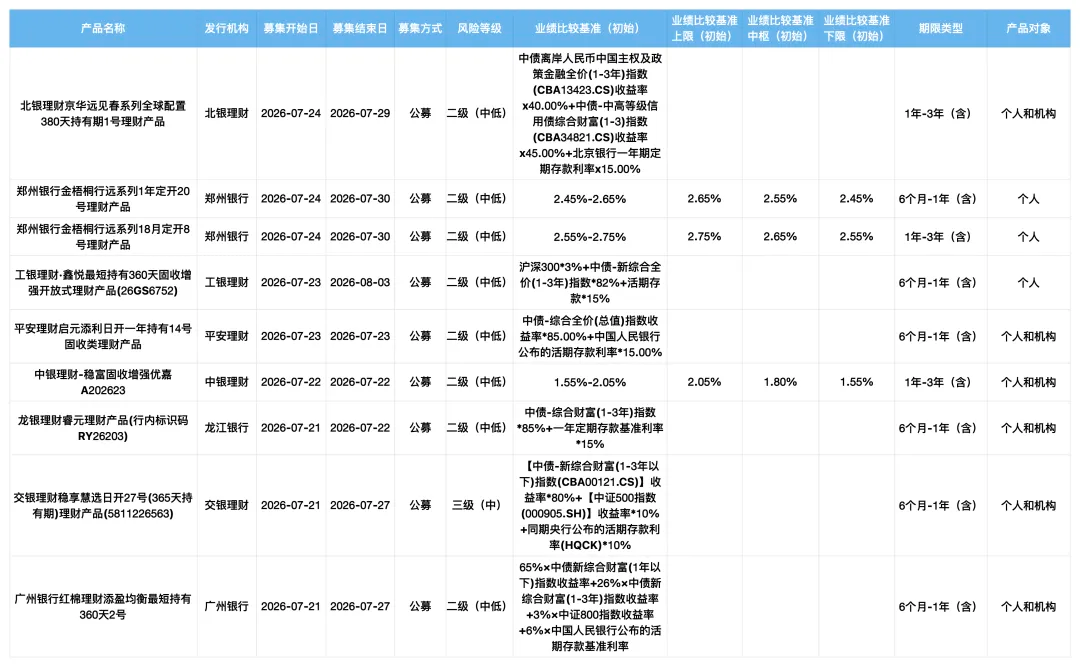Image resolution: width=1080 pixels, height=667 pixels.
Task: Click issuer cell 平安理财
Action: (227, 336)
